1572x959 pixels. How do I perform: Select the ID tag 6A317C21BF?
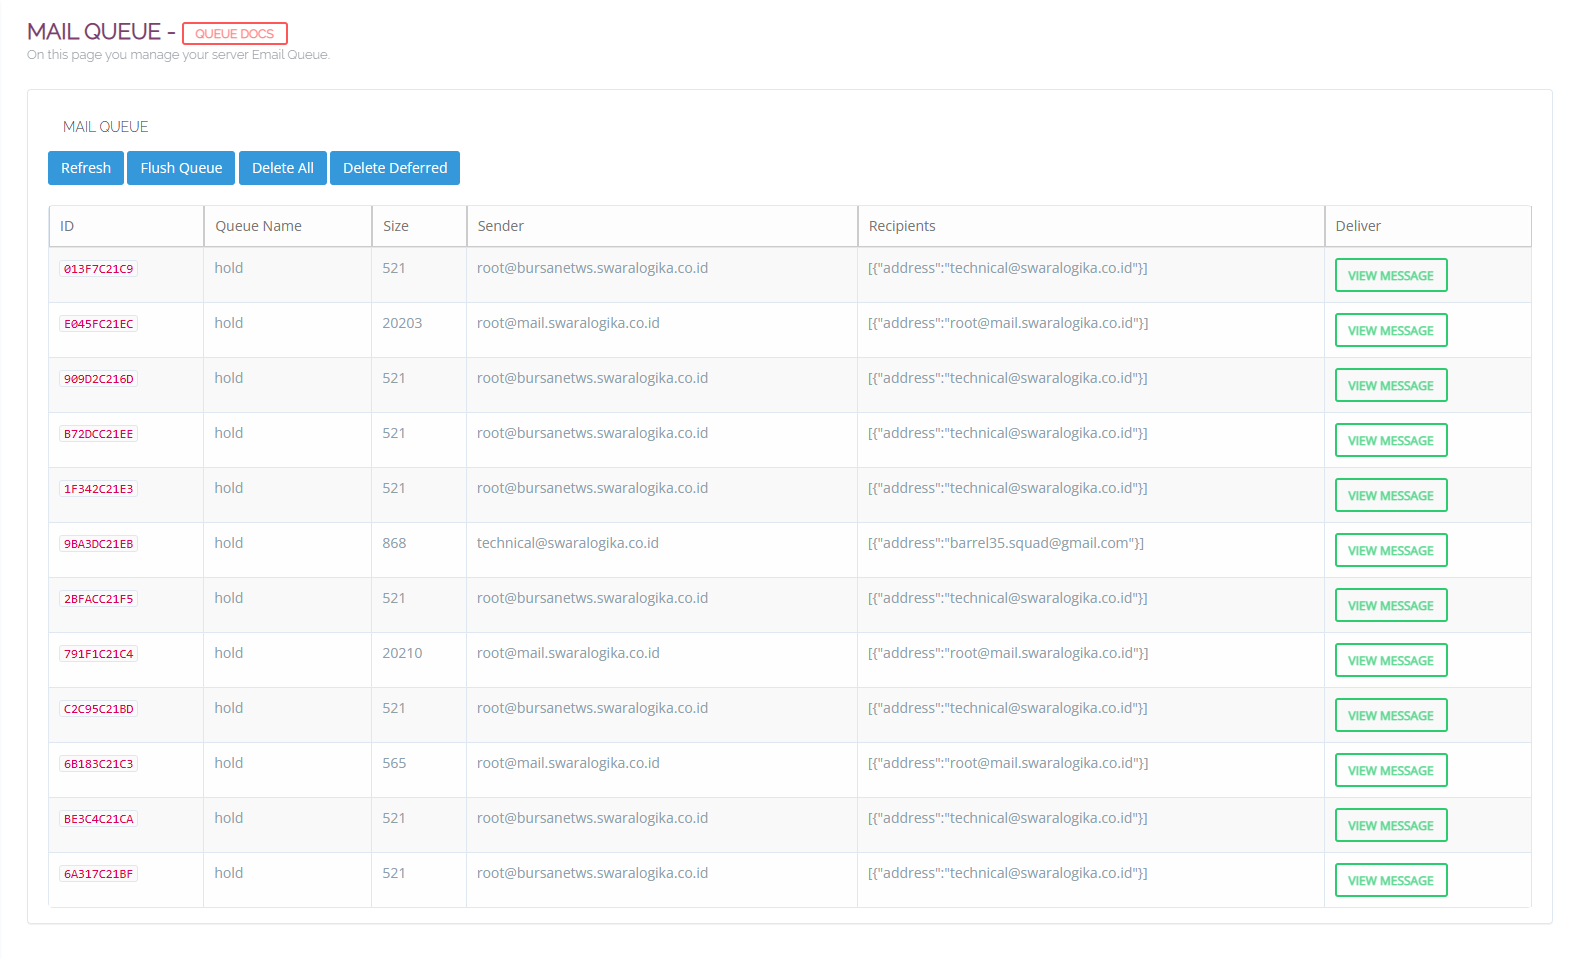98,874
